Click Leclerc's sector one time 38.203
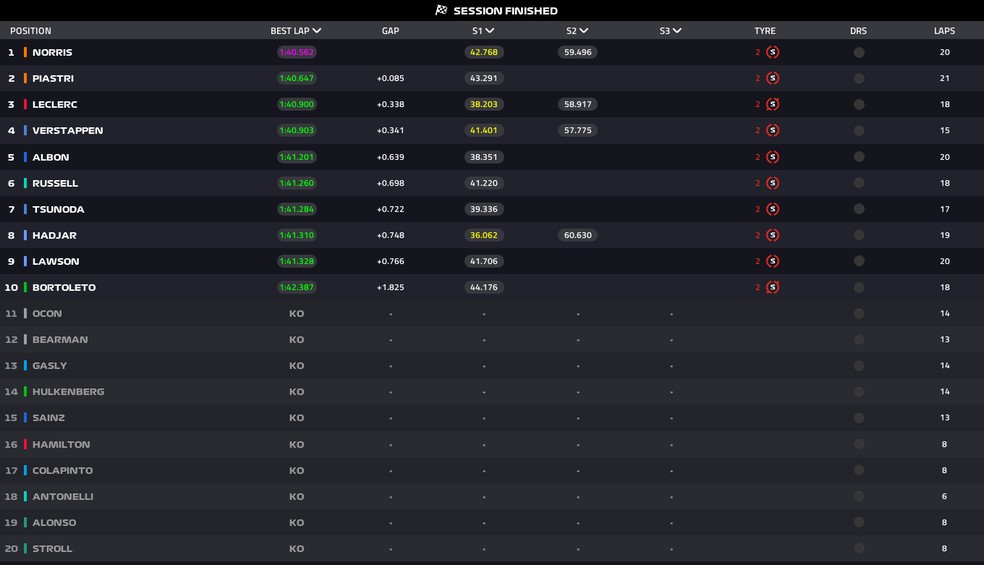984x565 pixels. point(484,104)
